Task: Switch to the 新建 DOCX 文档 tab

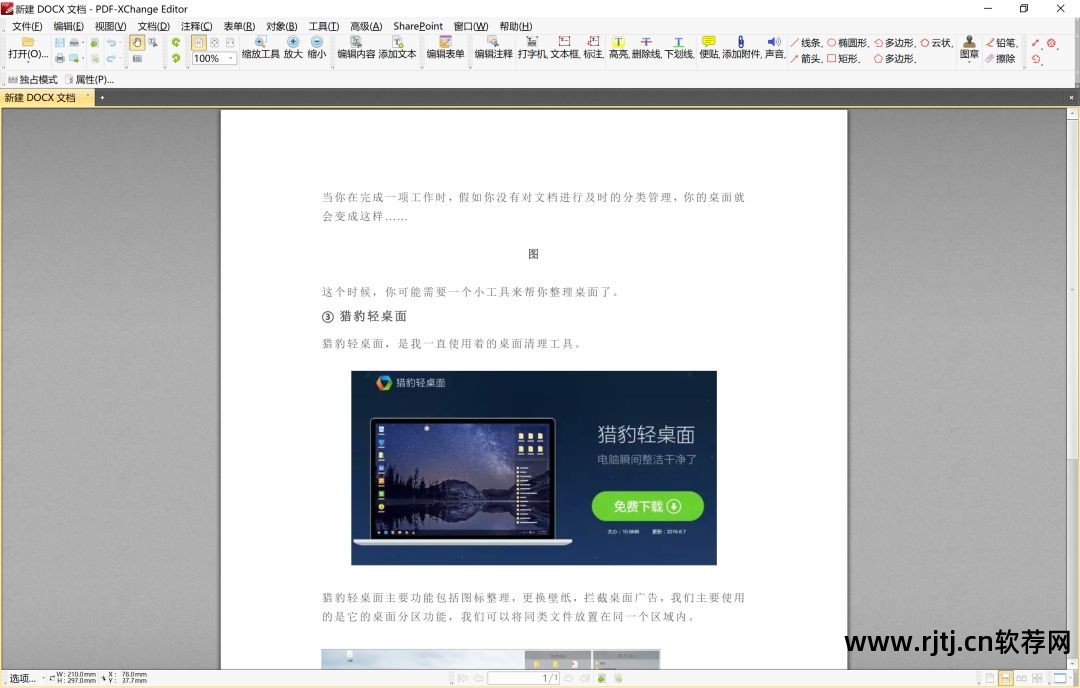Action: point(42,97)
